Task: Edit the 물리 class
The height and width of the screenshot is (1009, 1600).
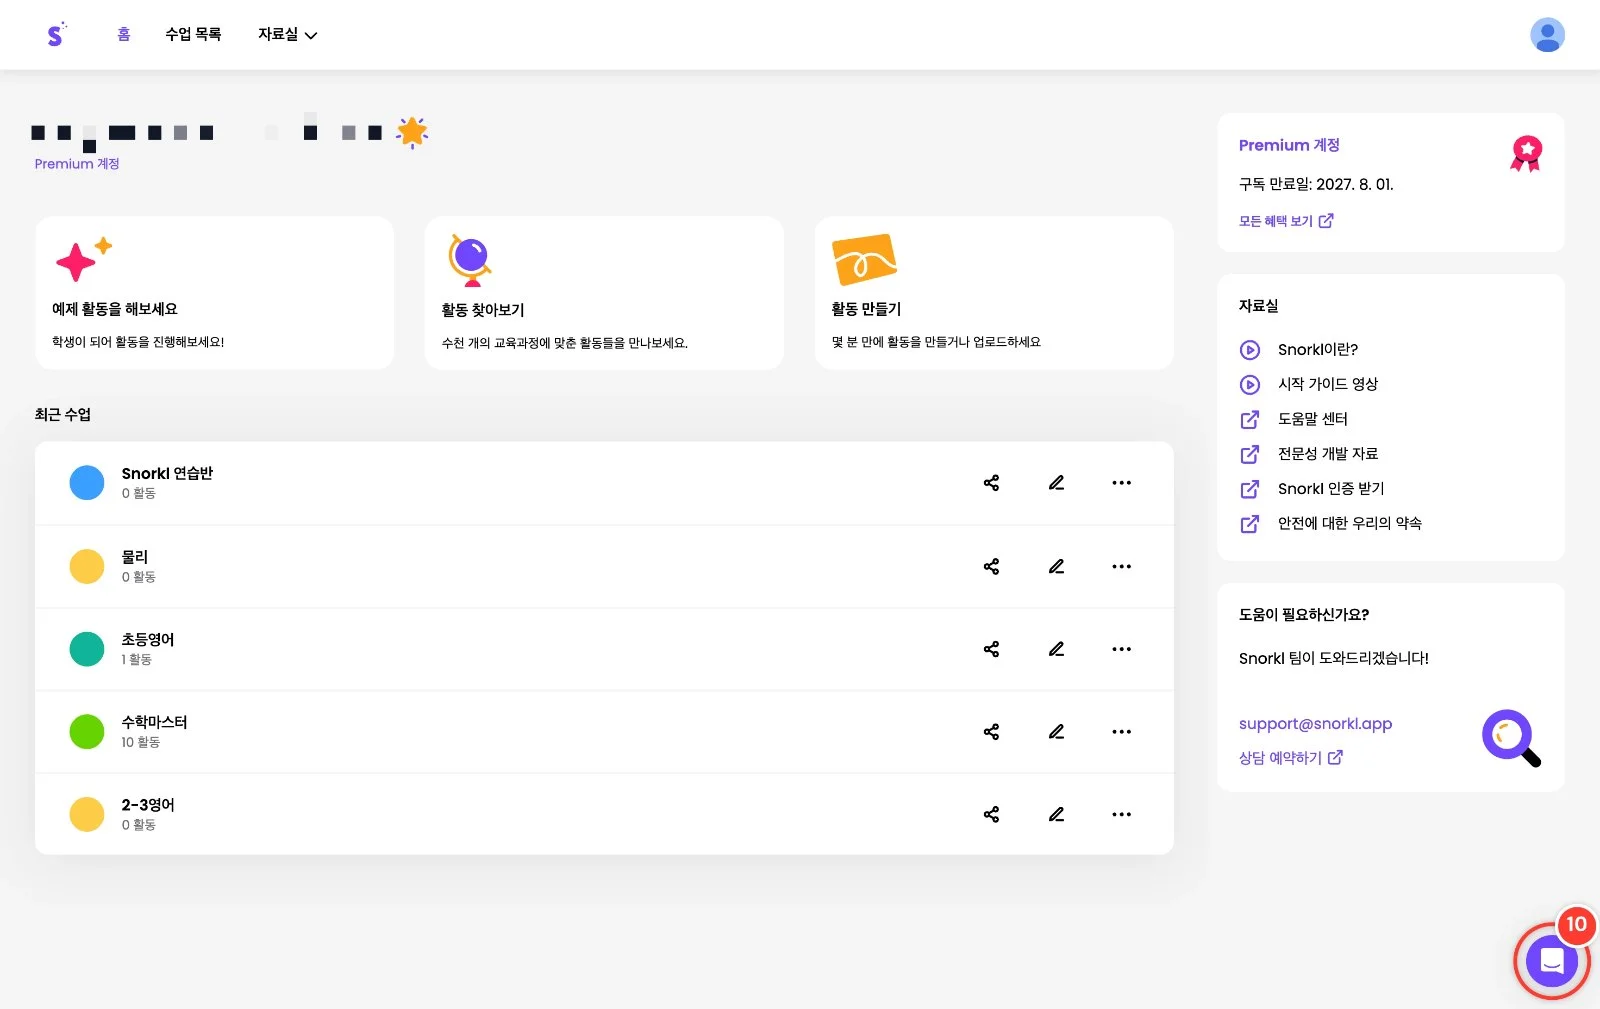Action: click(1056, 566)
